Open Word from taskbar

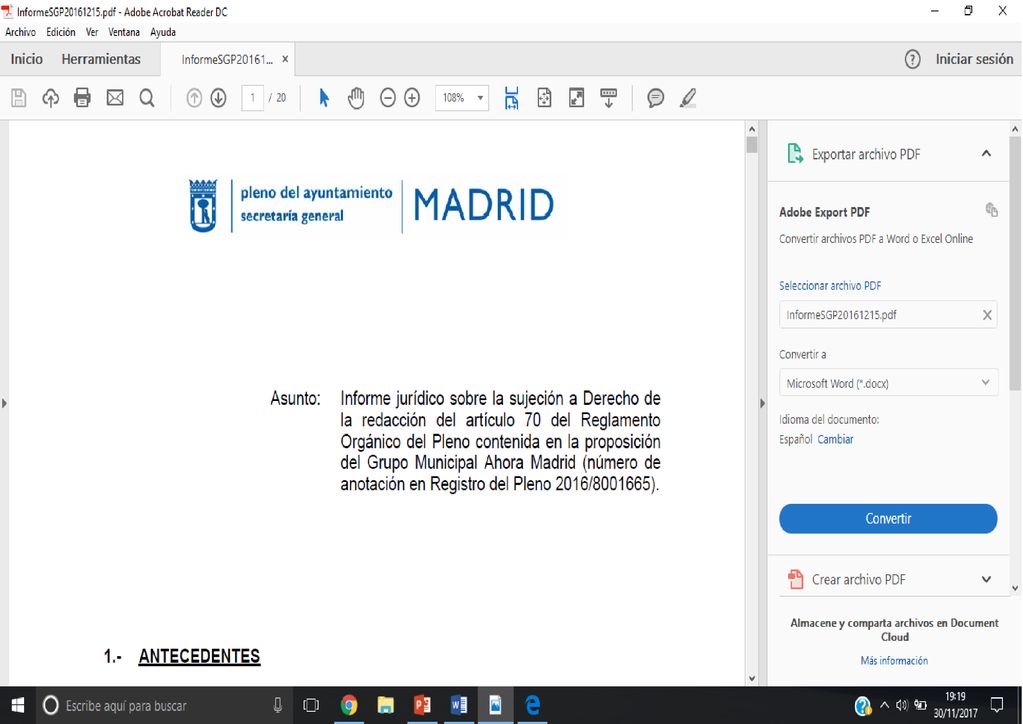pos(459,705)
